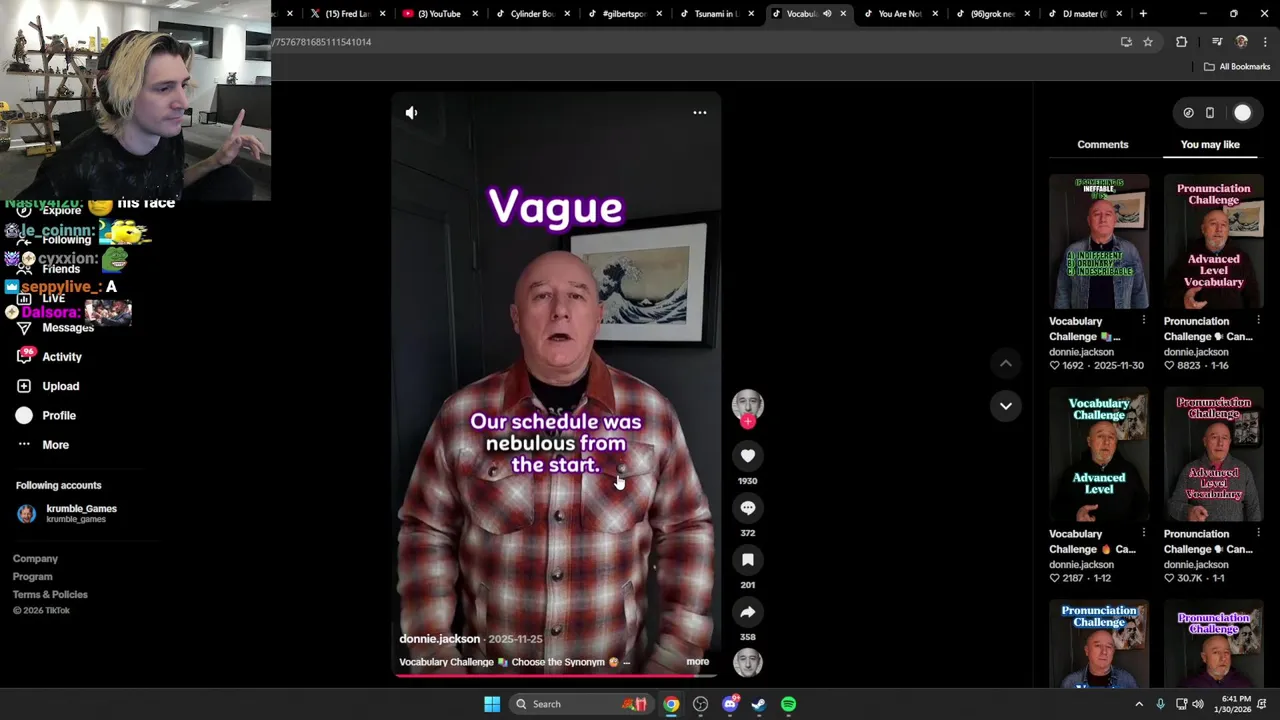Image resolution: width=1280 pixels, height=720 pixels.
Task: Switch to the Comments tab
Action: pyautogui.click(x=1103, y=144)
